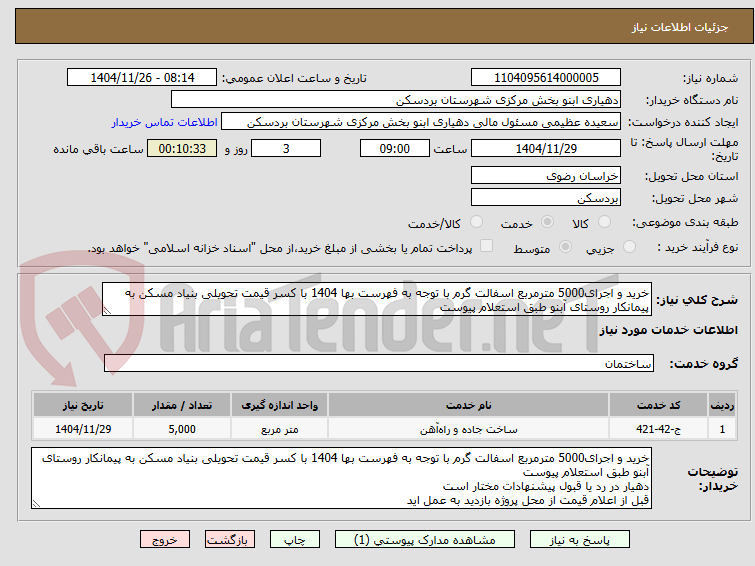The height and width of the screenshot is (566, 755).
Task: Click the row number 1 cell
Action: [722, 429]
